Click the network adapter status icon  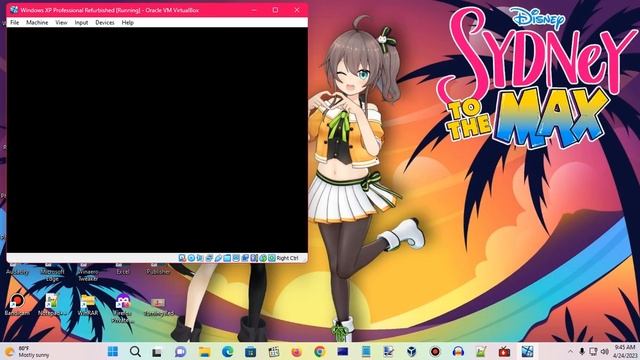209,258
